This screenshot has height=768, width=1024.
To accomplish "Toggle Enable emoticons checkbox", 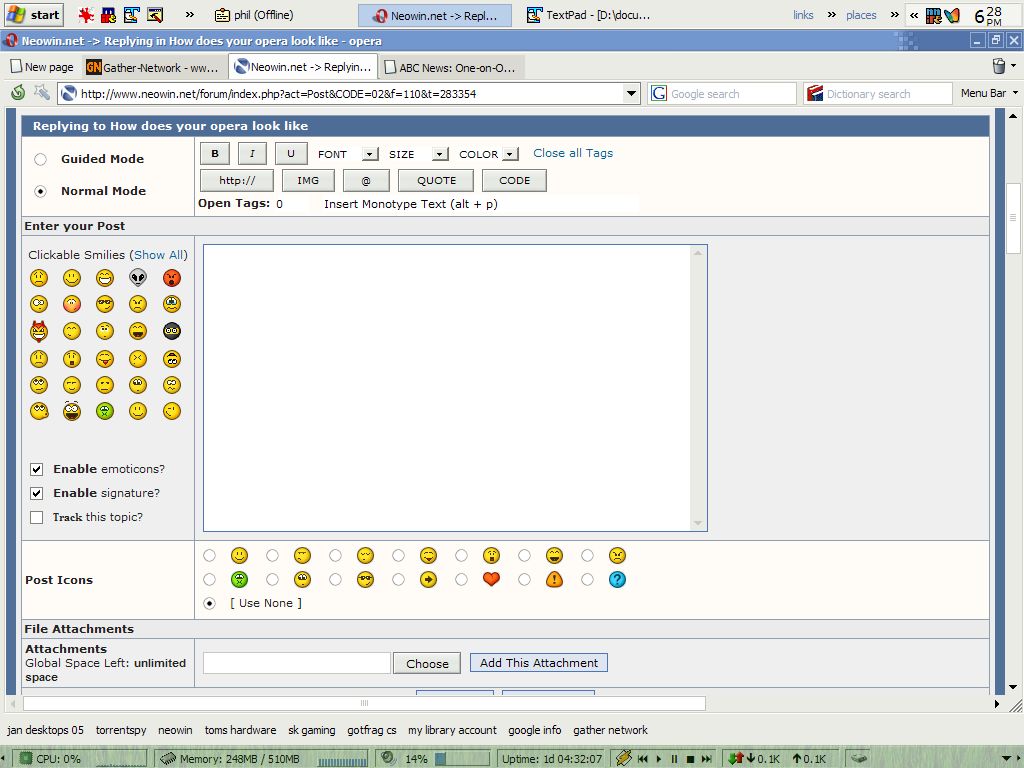I will tap(37, 470).
